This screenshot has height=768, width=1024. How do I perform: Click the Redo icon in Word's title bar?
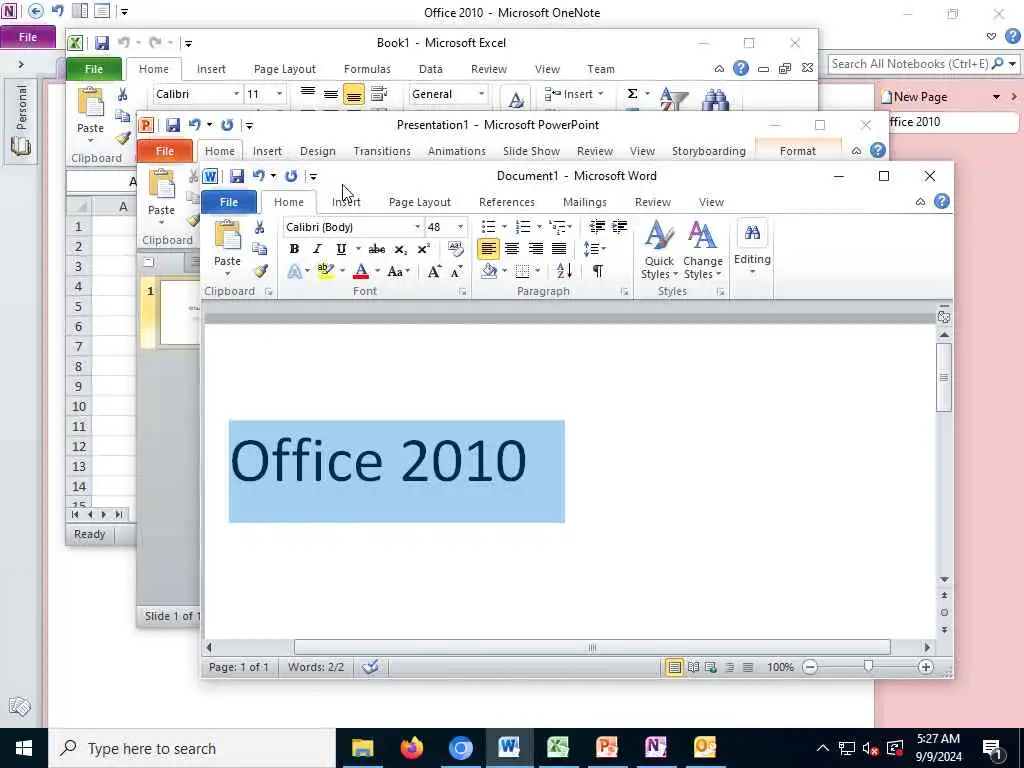click(x=291, y=176)
